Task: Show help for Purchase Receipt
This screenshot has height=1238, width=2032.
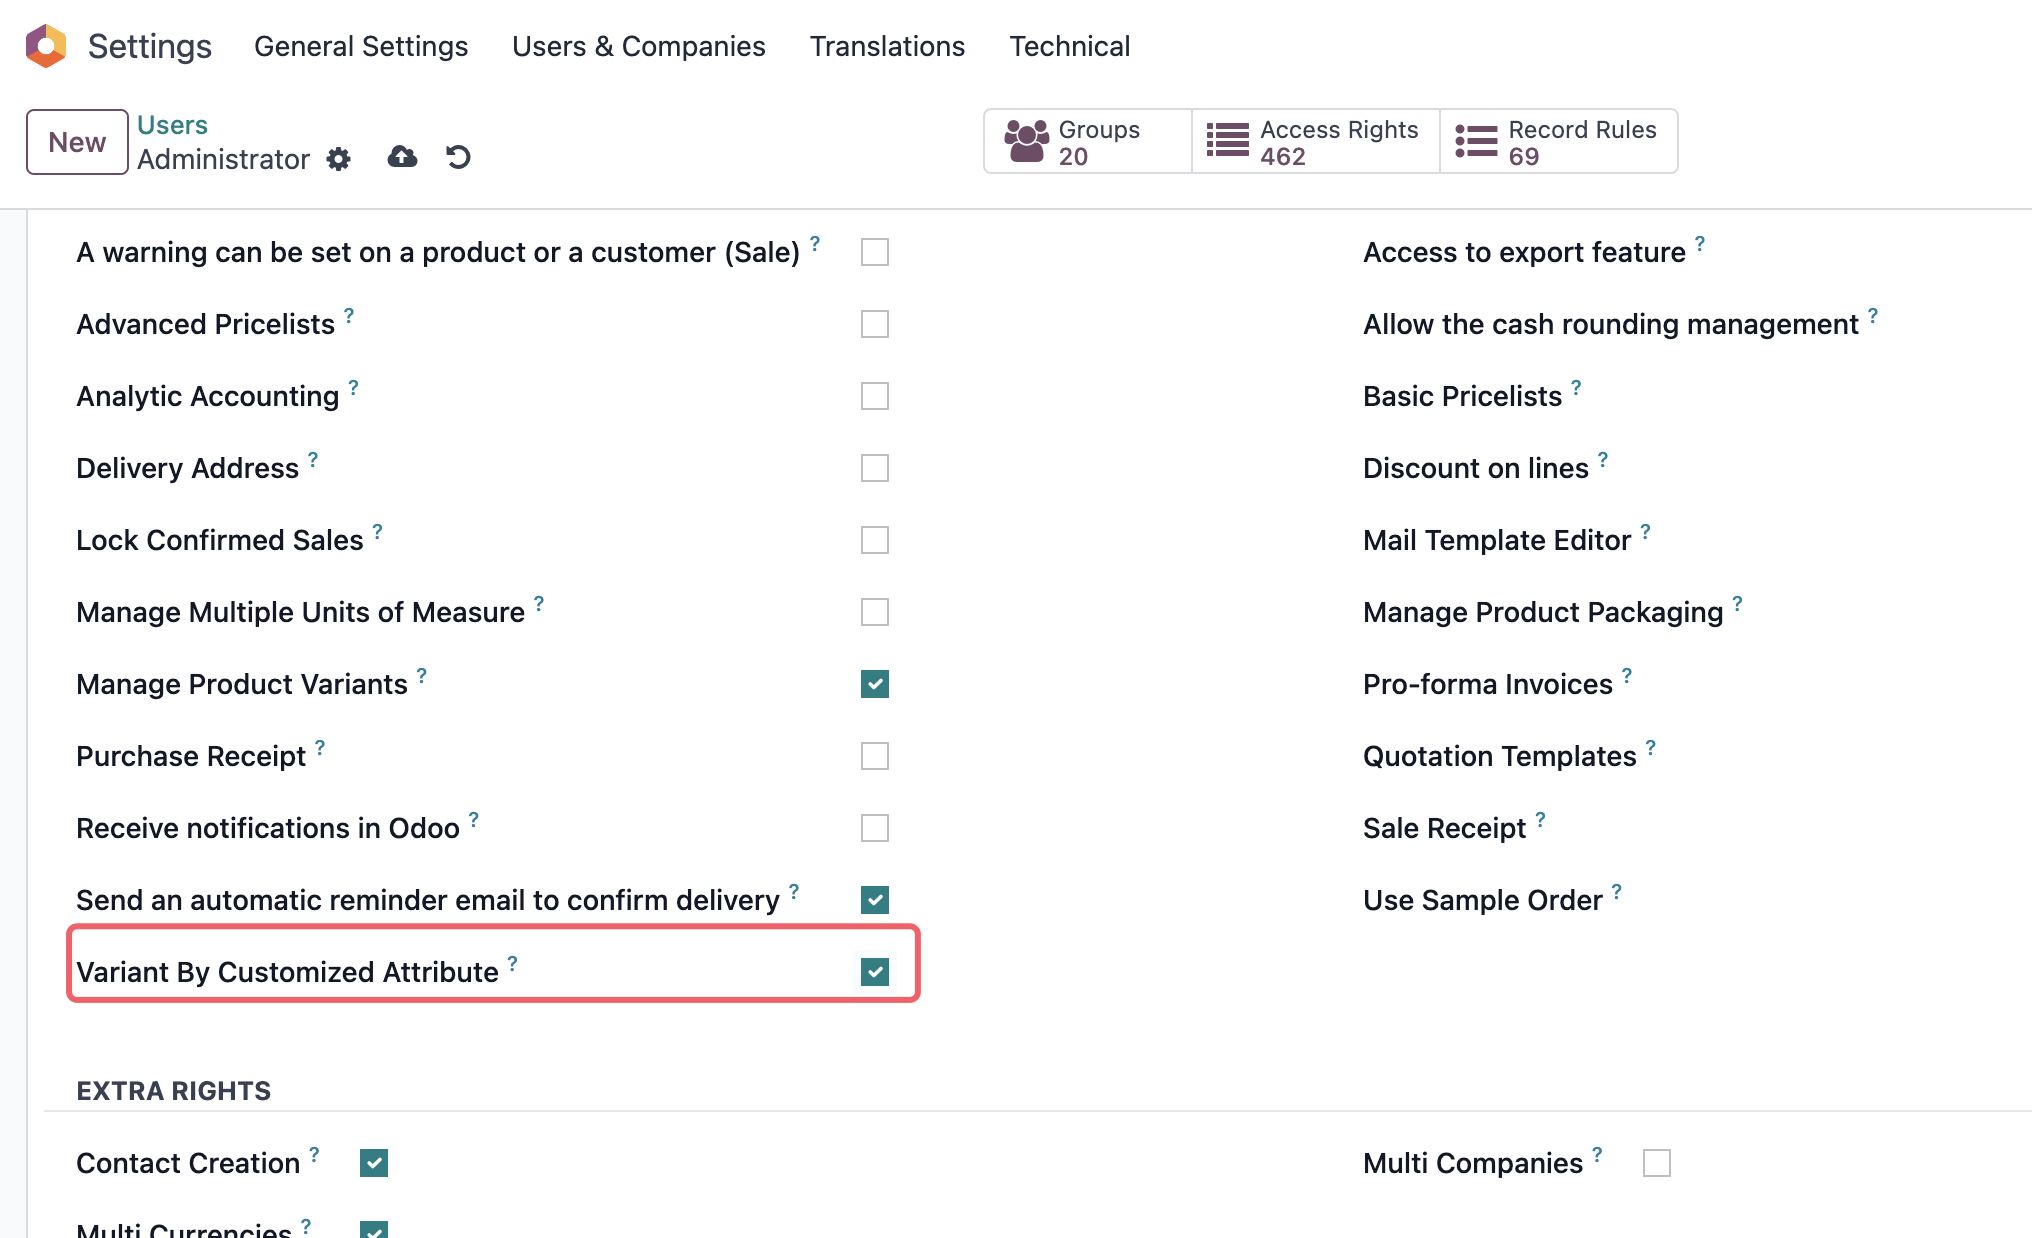Action: [320, 748]
